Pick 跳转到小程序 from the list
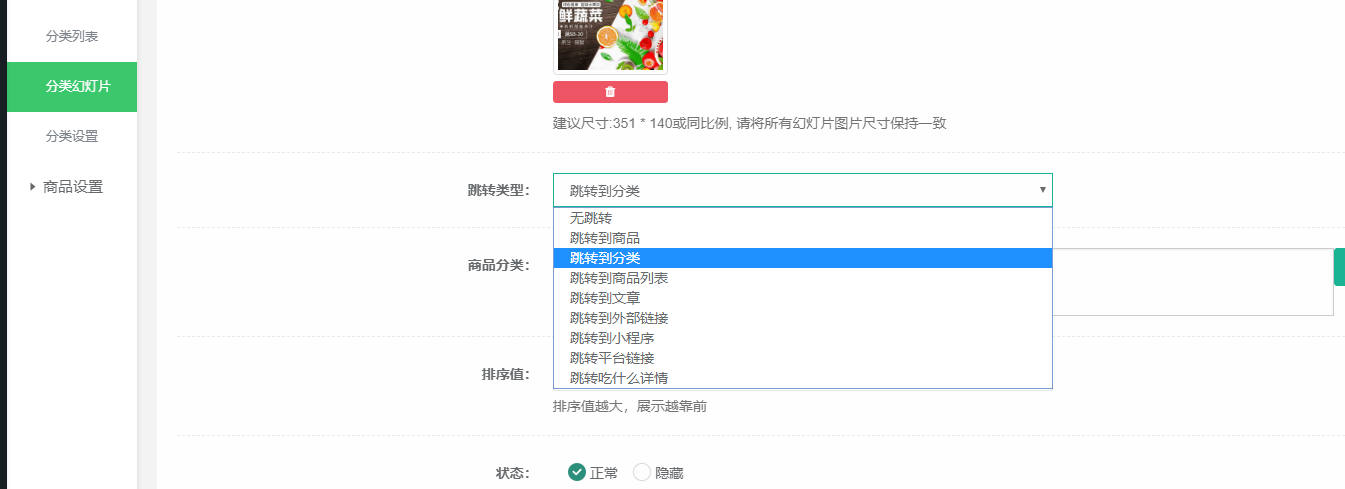The image size is (1345, 489). pos(612,338)
